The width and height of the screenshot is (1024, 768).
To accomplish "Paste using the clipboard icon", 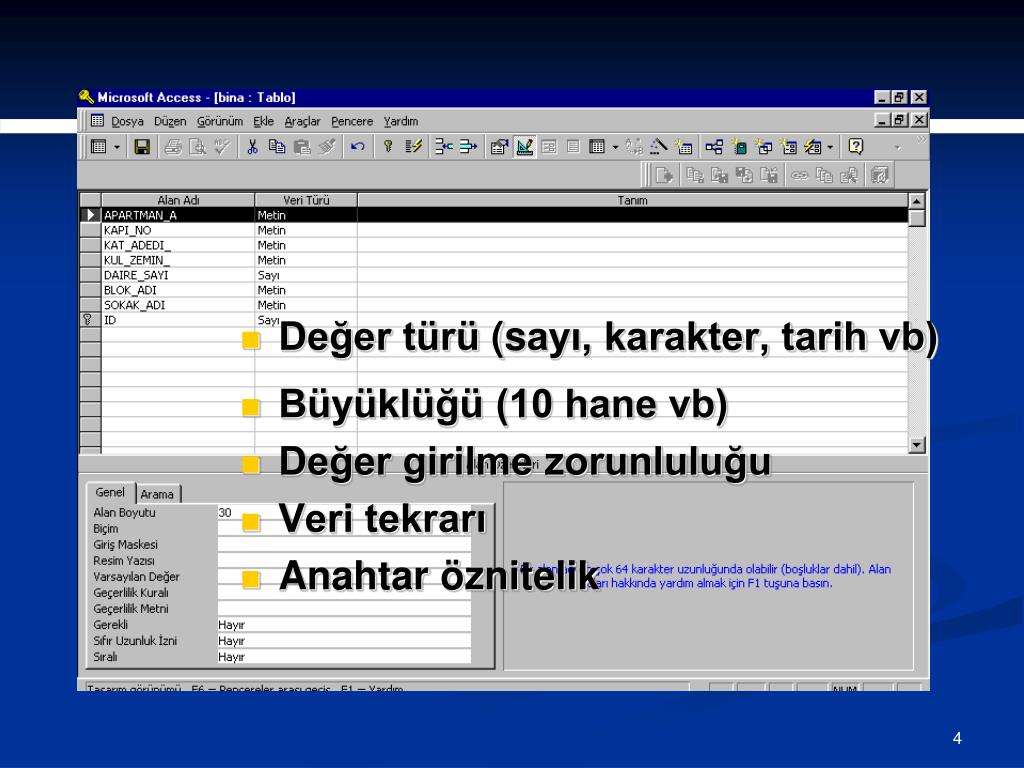I will (x=302, y=147).
